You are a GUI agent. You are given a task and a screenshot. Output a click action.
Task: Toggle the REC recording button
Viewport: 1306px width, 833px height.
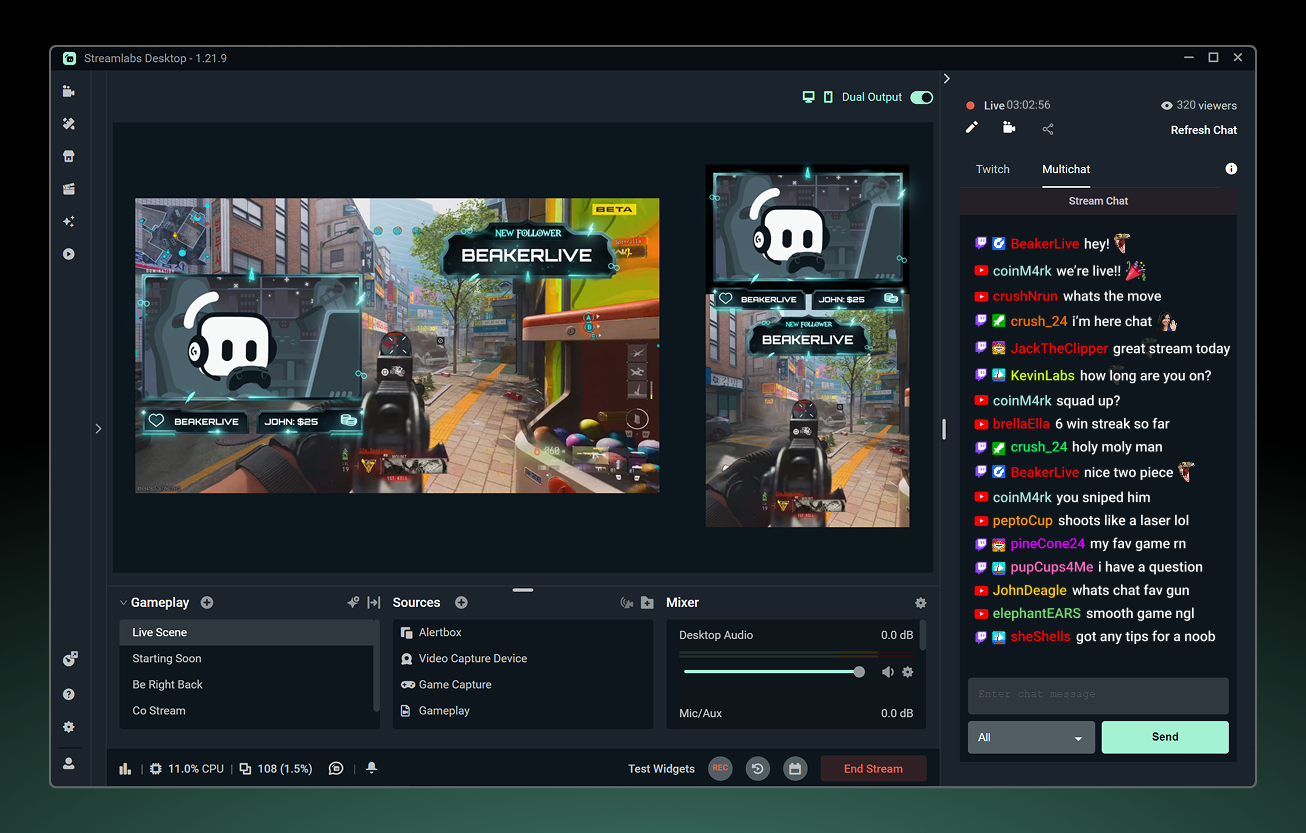[720, 768]
